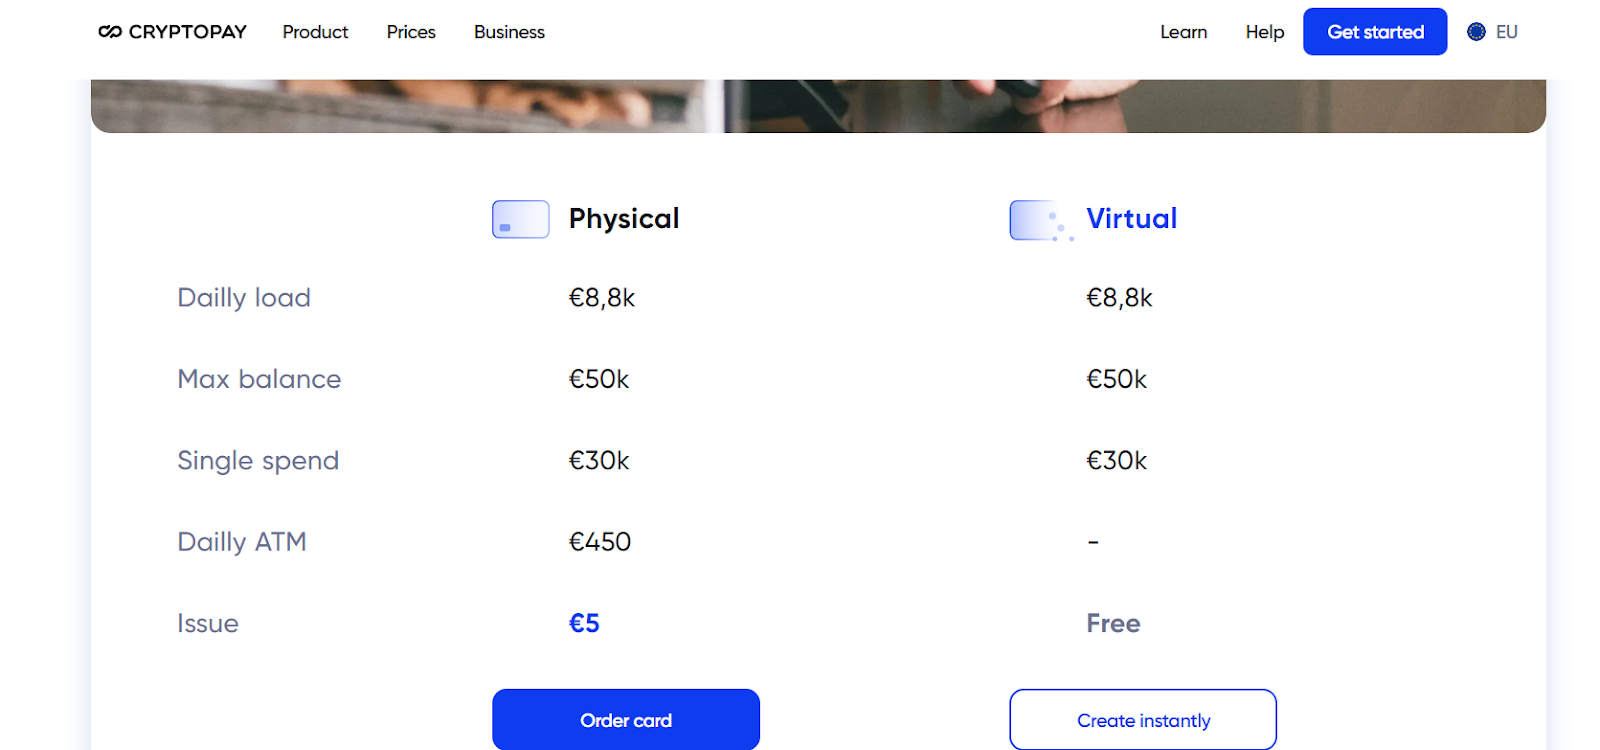Click the Cryptopay infinity logo icon
The width and height of the screenshot is (1600, 750).
[x=110, y=32]
